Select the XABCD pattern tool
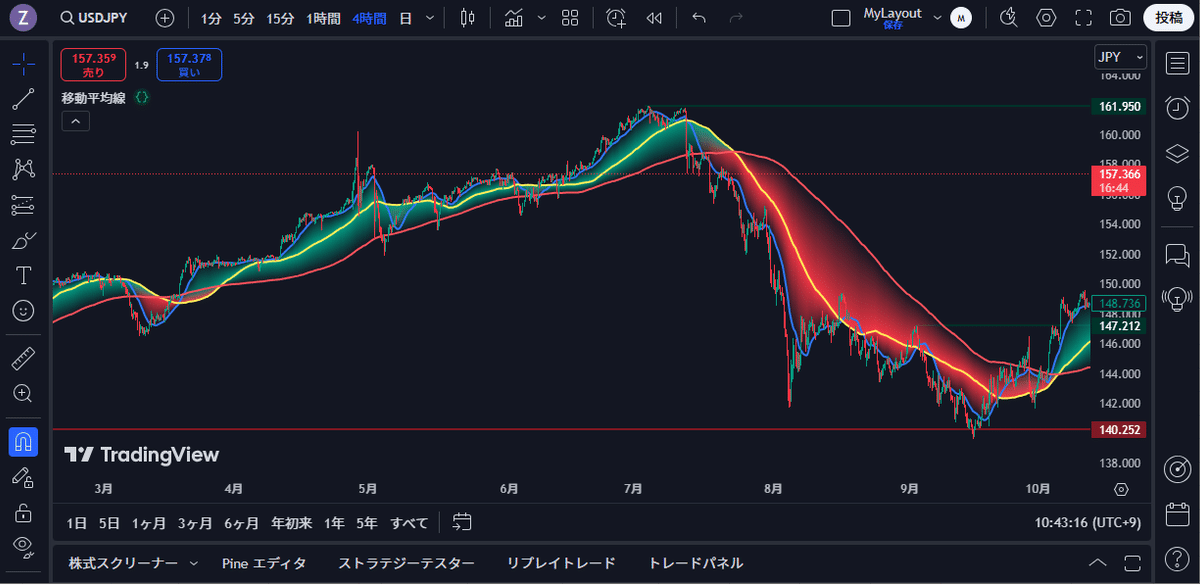This screenshot has width=1200, height=585. 23,170
